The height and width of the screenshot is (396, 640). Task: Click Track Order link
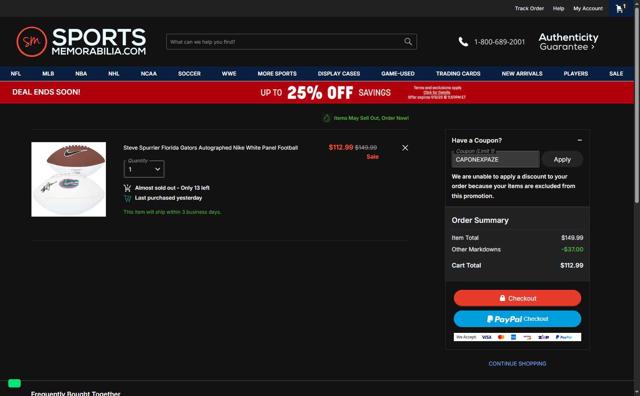point(529,8)
